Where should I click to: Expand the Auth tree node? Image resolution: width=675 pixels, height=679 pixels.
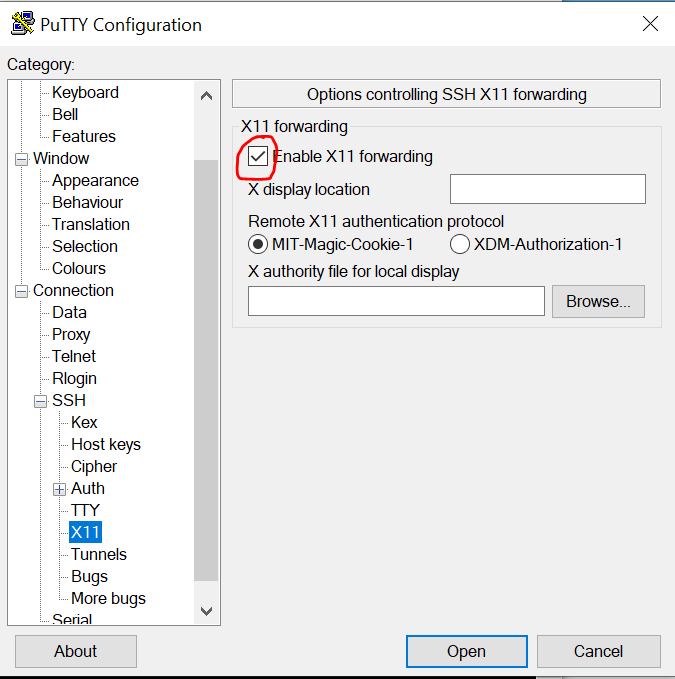[x=60, y=489]
